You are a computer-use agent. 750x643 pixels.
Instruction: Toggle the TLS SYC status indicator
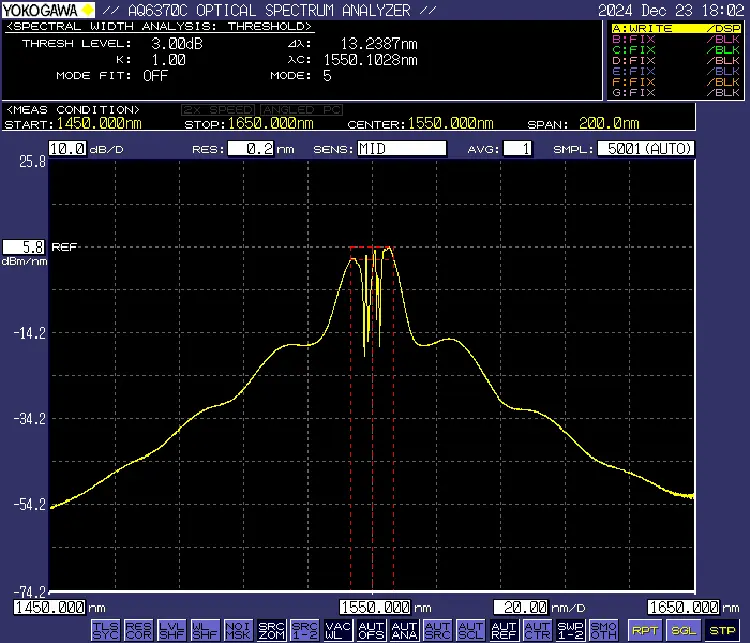105,630
